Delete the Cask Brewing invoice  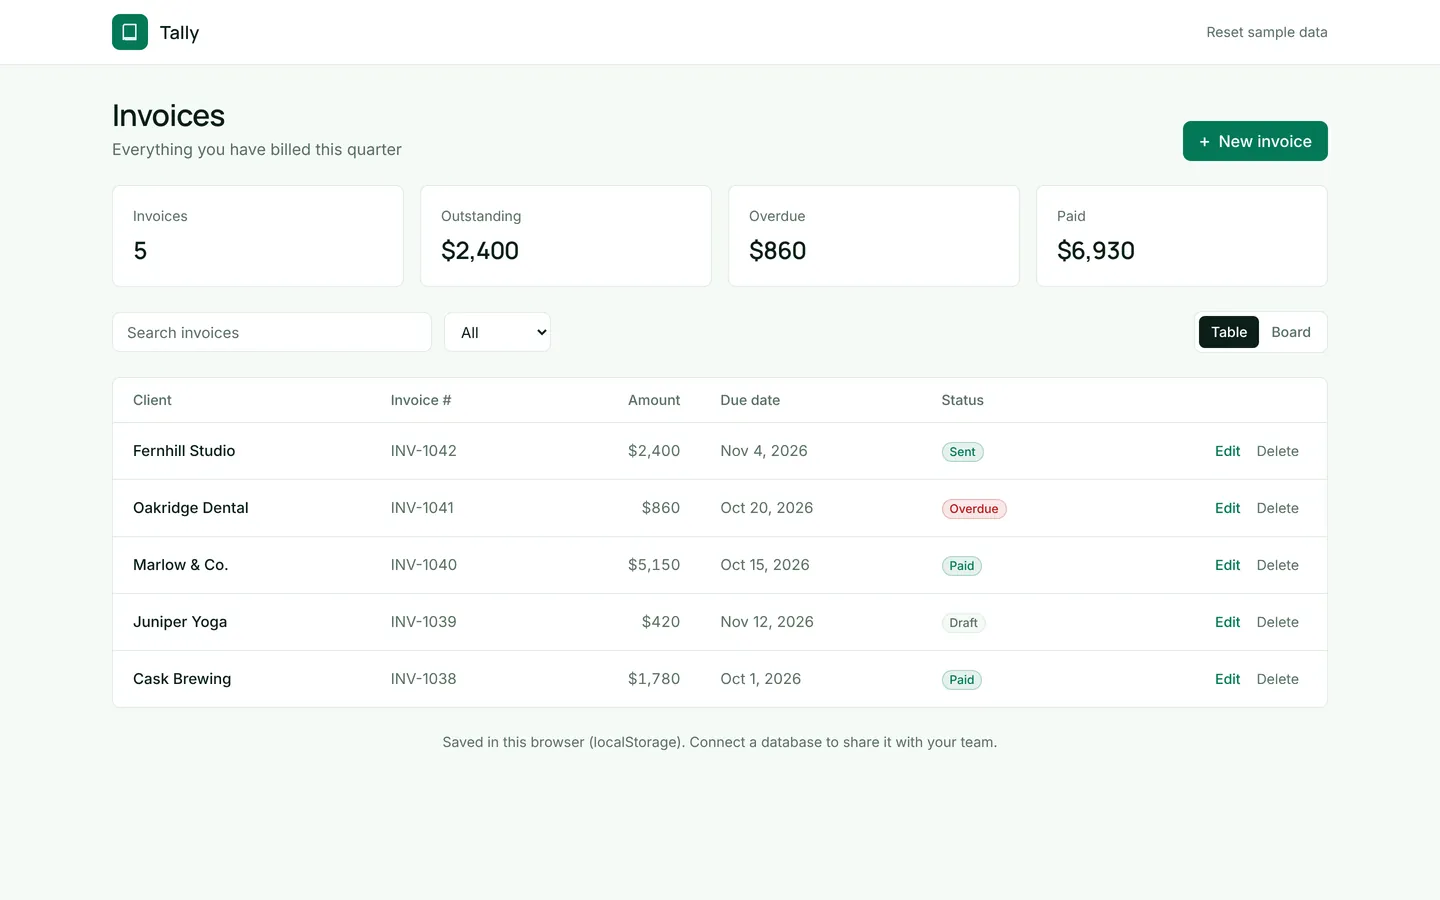1277,679
